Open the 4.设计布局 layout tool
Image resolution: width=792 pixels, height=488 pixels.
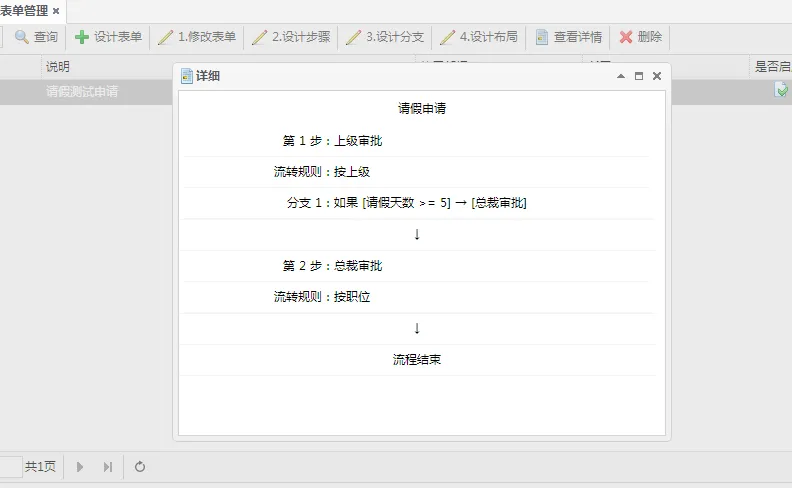479,37
